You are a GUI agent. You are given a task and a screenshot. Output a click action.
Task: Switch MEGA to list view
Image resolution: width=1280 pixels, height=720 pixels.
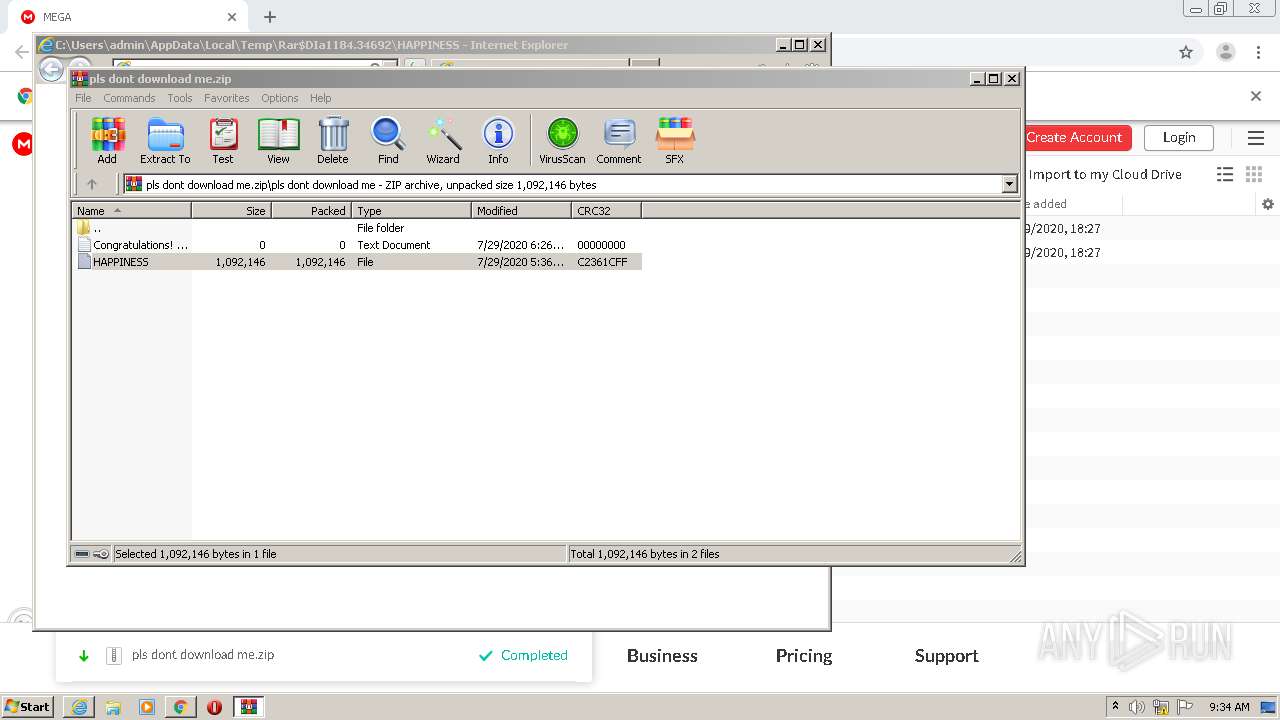pos(1225,174)
